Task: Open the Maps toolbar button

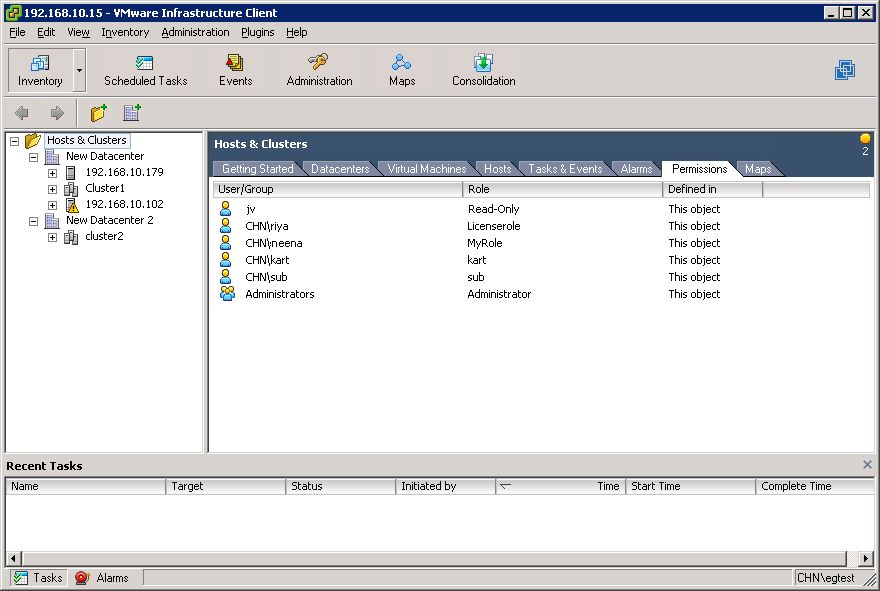Action: [x=402, y=70]
